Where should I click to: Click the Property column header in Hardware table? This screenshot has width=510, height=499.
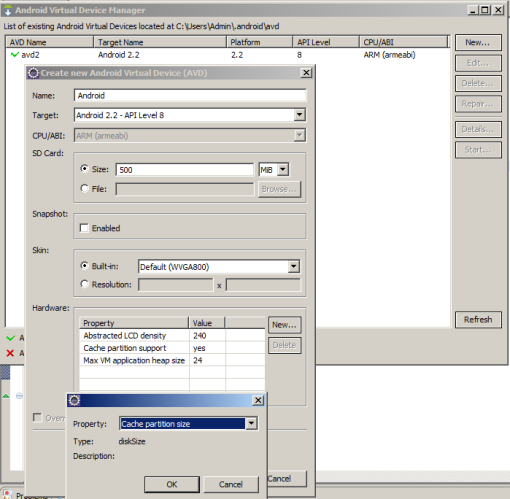click(134, 323)
